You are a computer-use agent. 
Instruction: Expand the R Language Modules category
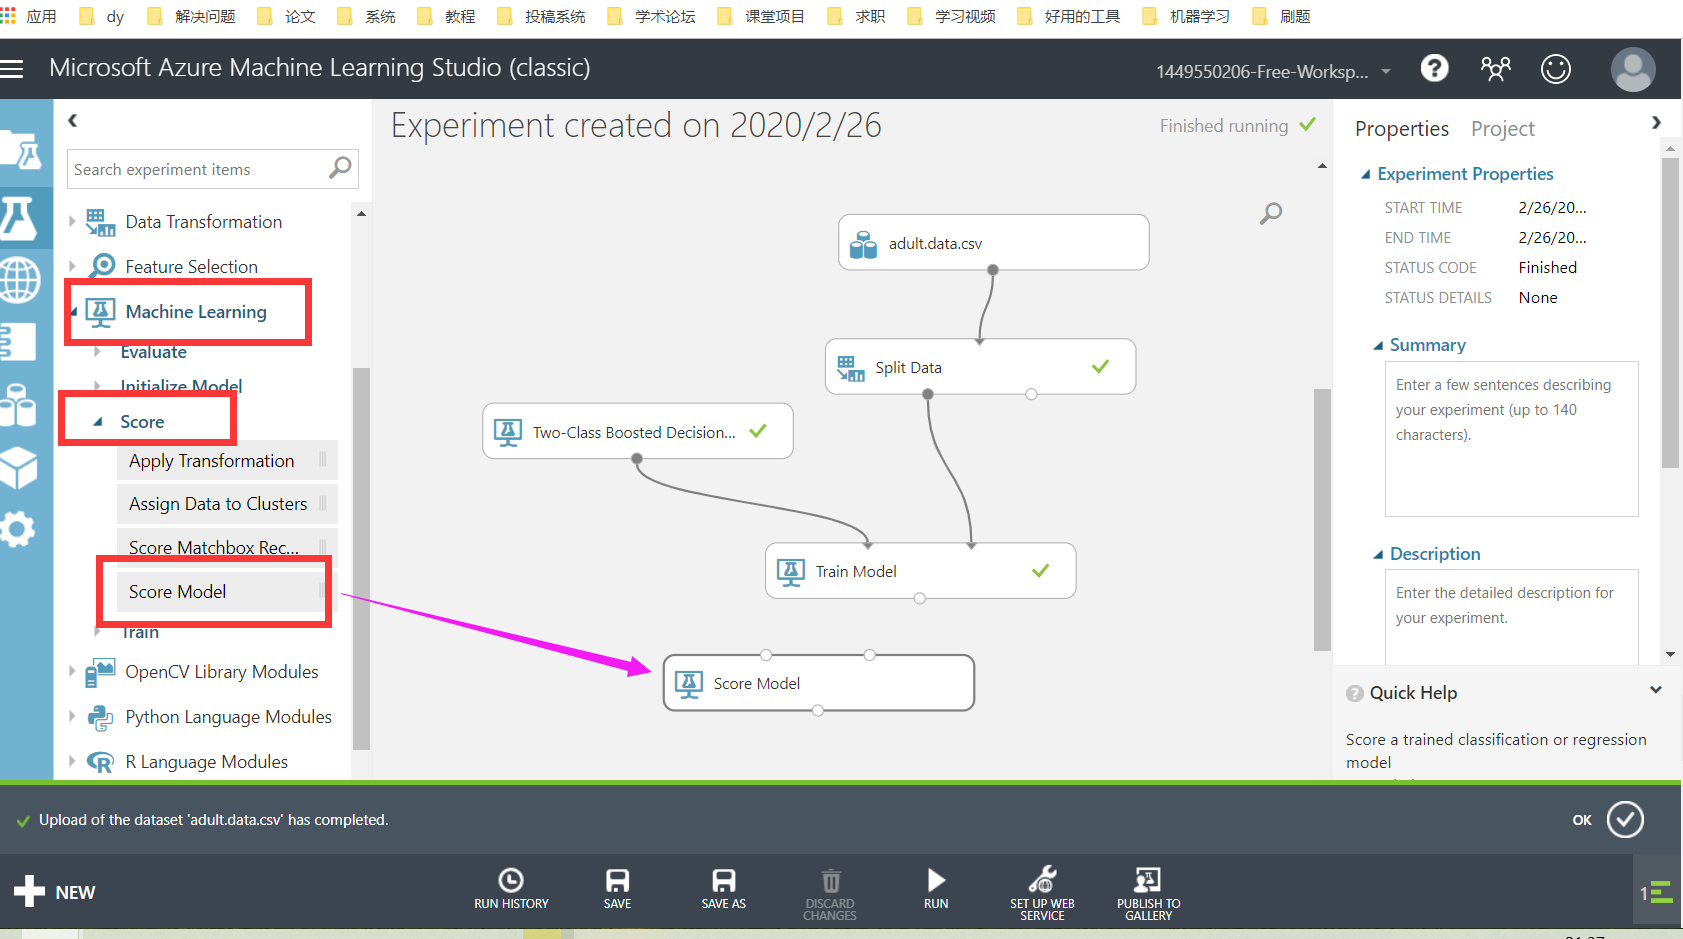point(72,762)
